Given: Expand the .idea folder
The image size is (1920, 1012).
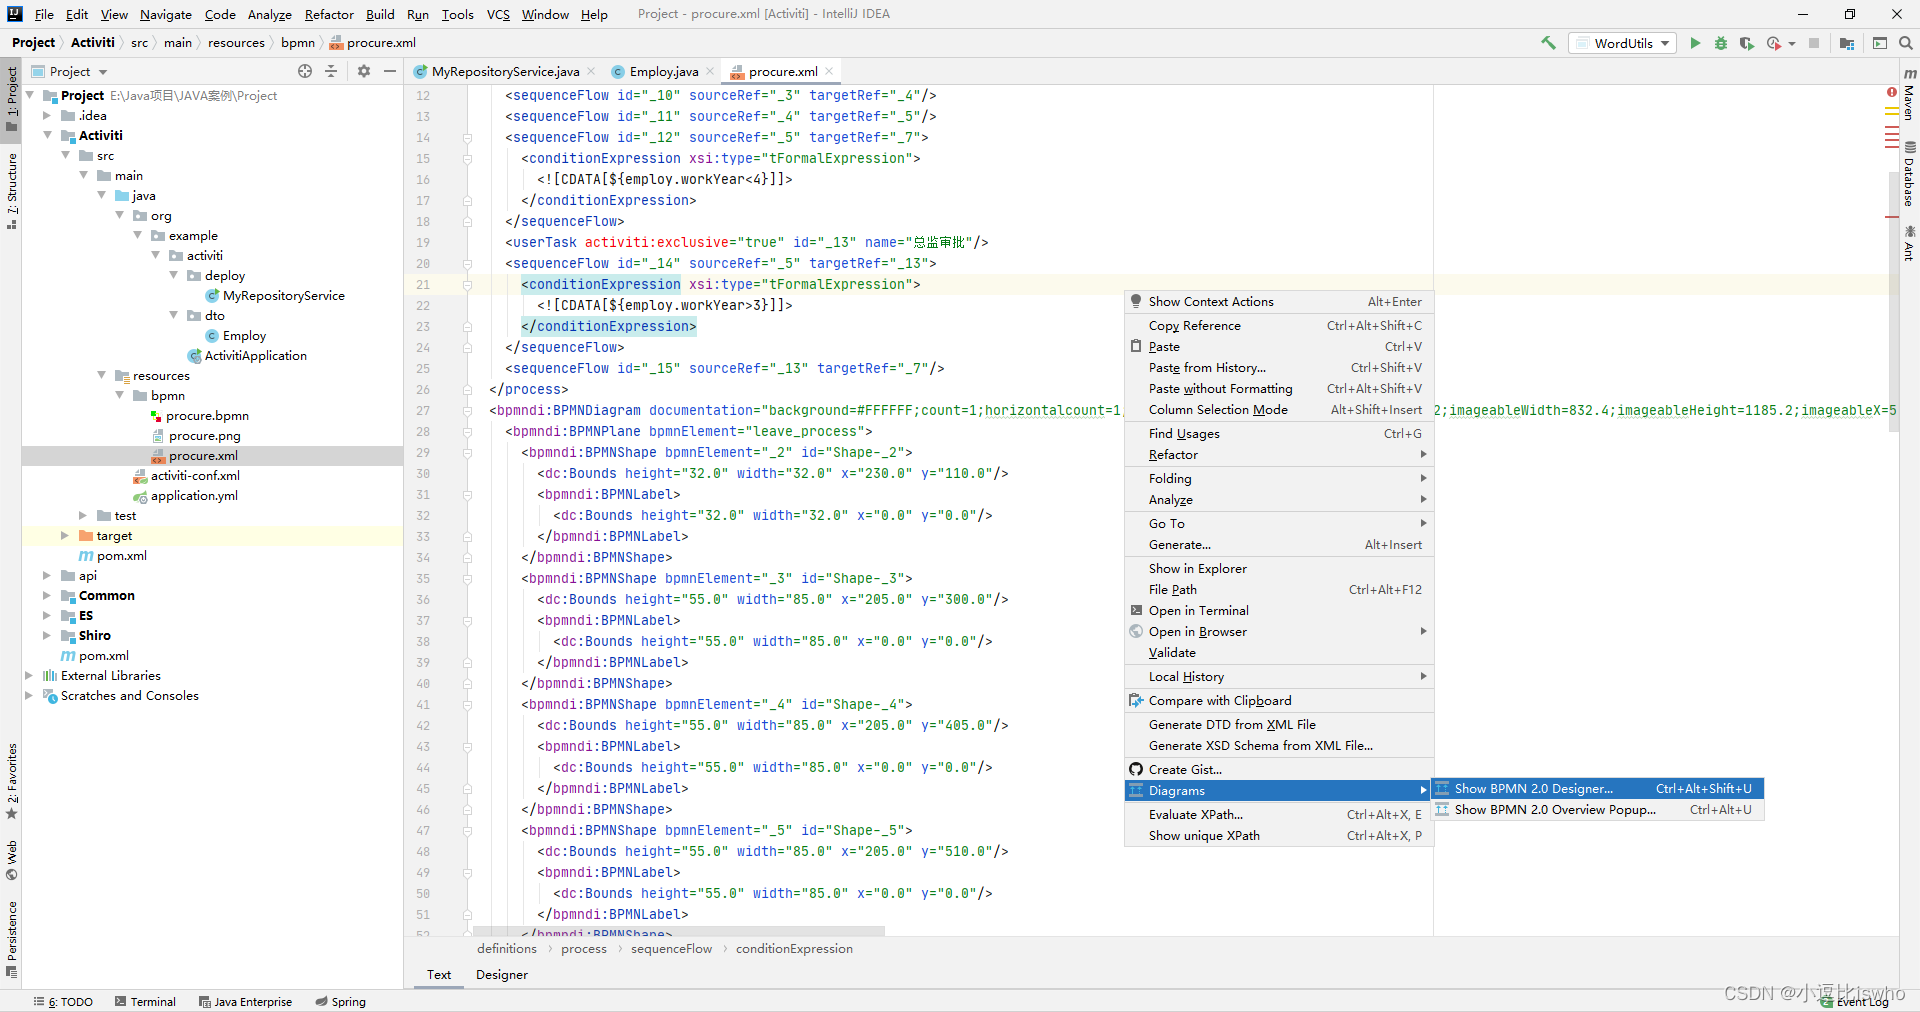Looking at the screenshot, I should pos(47,115).
